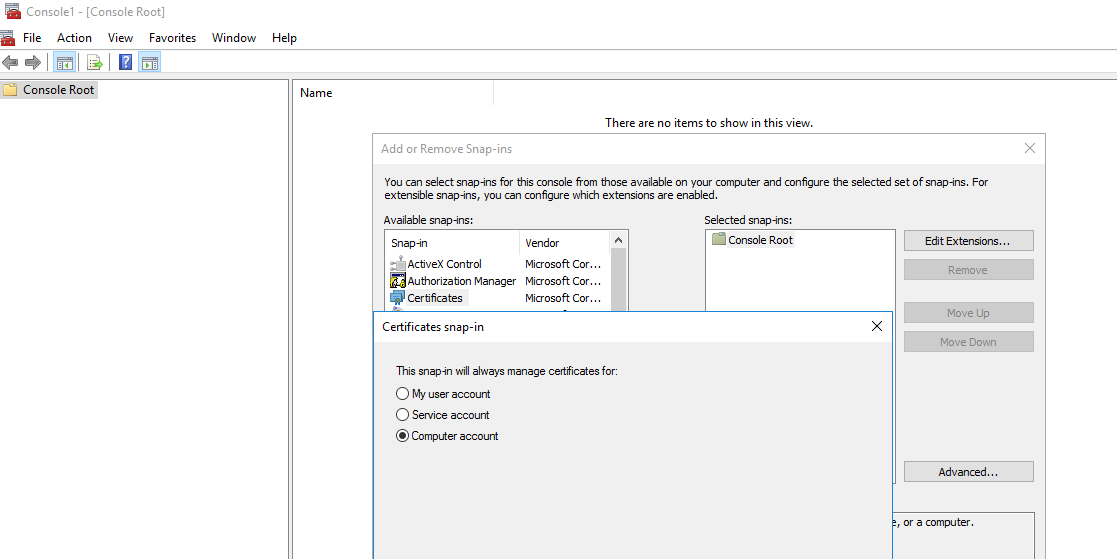Click the disabled Remove button

tap(968, 270)
